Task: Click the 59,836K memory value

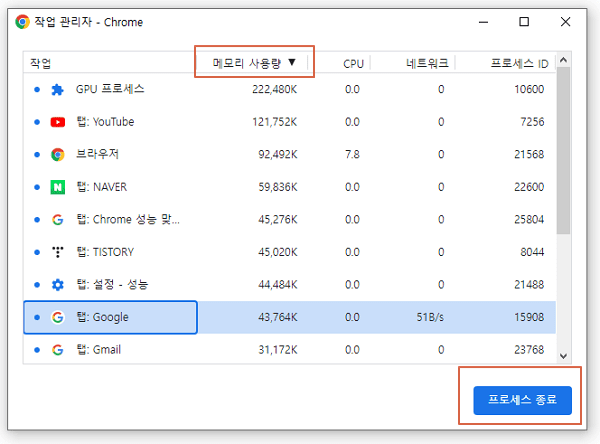Action: tap(277, 187)
